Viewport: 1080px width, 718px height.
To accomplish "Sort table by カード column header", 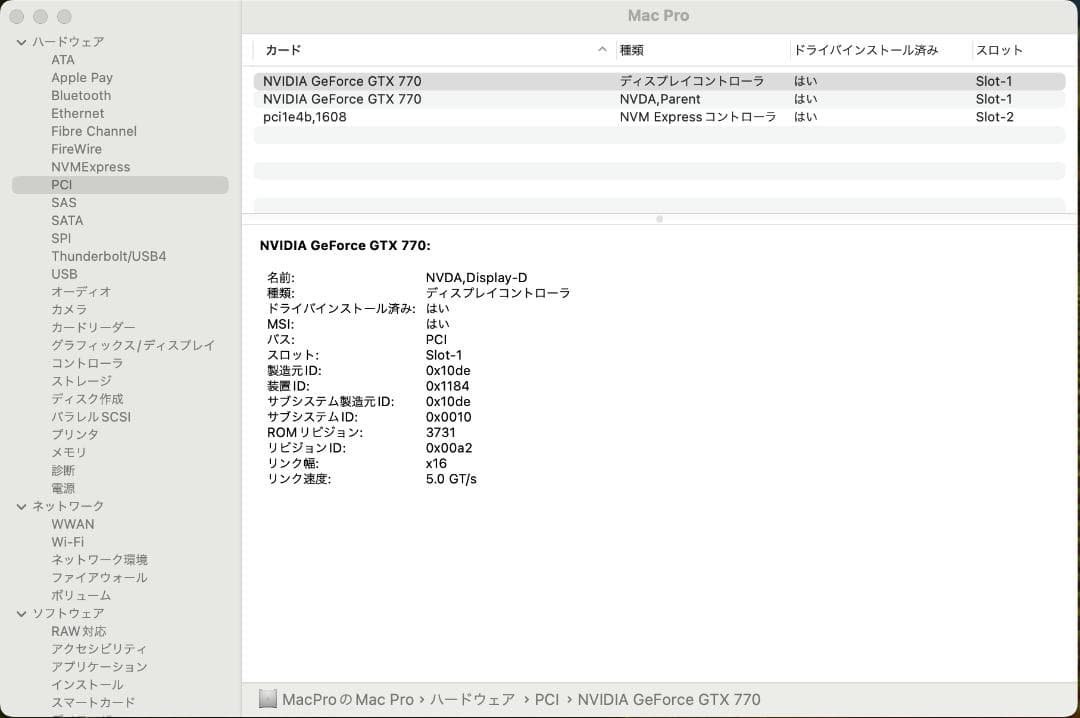I will point(283,50).
